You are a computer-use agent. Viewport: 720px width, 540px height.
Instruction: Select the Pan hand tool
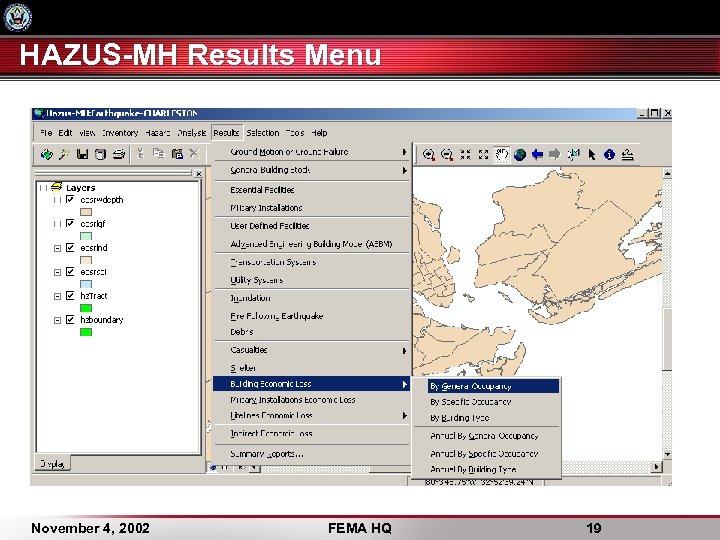(x=501, y=154)
